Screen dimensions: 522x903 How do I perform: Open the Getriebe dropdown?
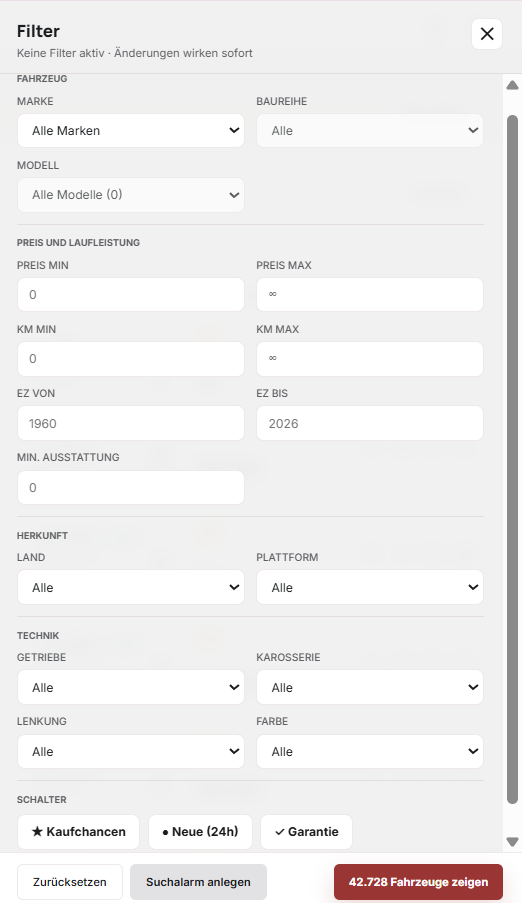point(131,687)
